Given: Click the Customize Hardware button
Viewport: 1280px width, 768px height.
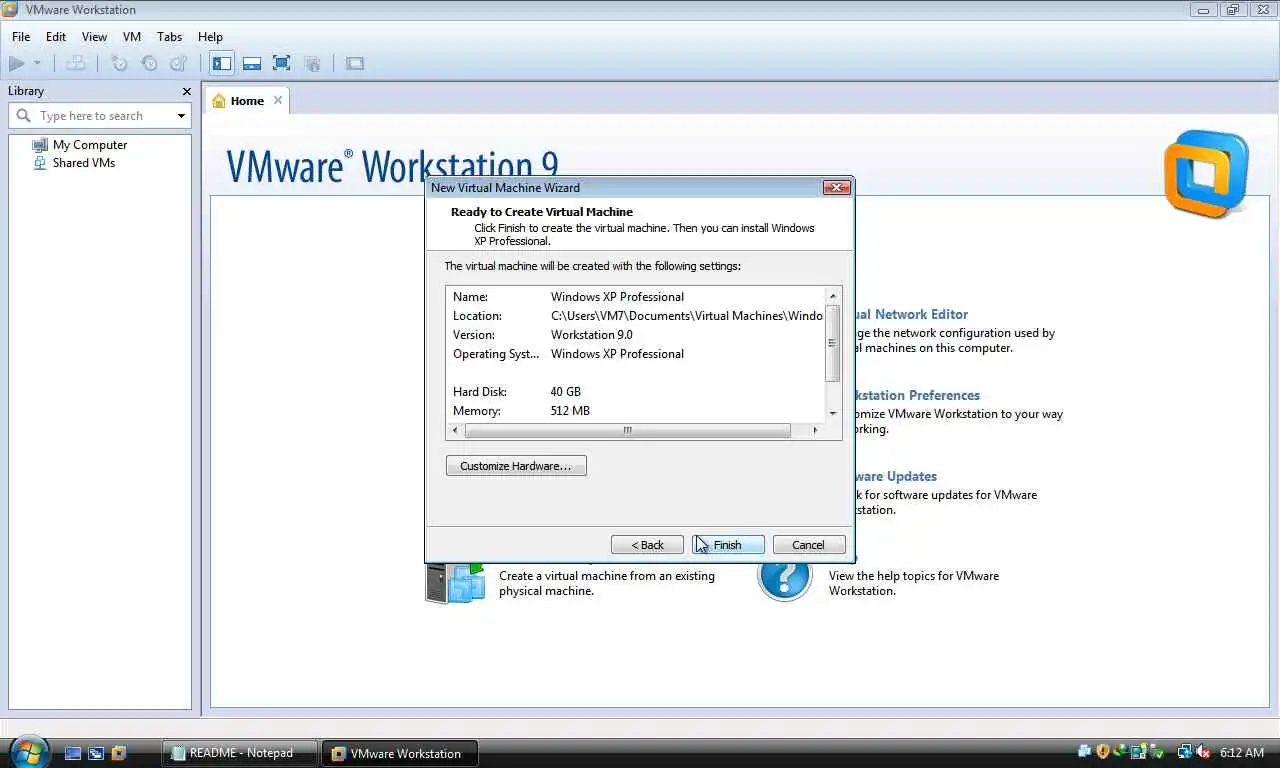Looking at the screenshot, I should click(516, 466).
